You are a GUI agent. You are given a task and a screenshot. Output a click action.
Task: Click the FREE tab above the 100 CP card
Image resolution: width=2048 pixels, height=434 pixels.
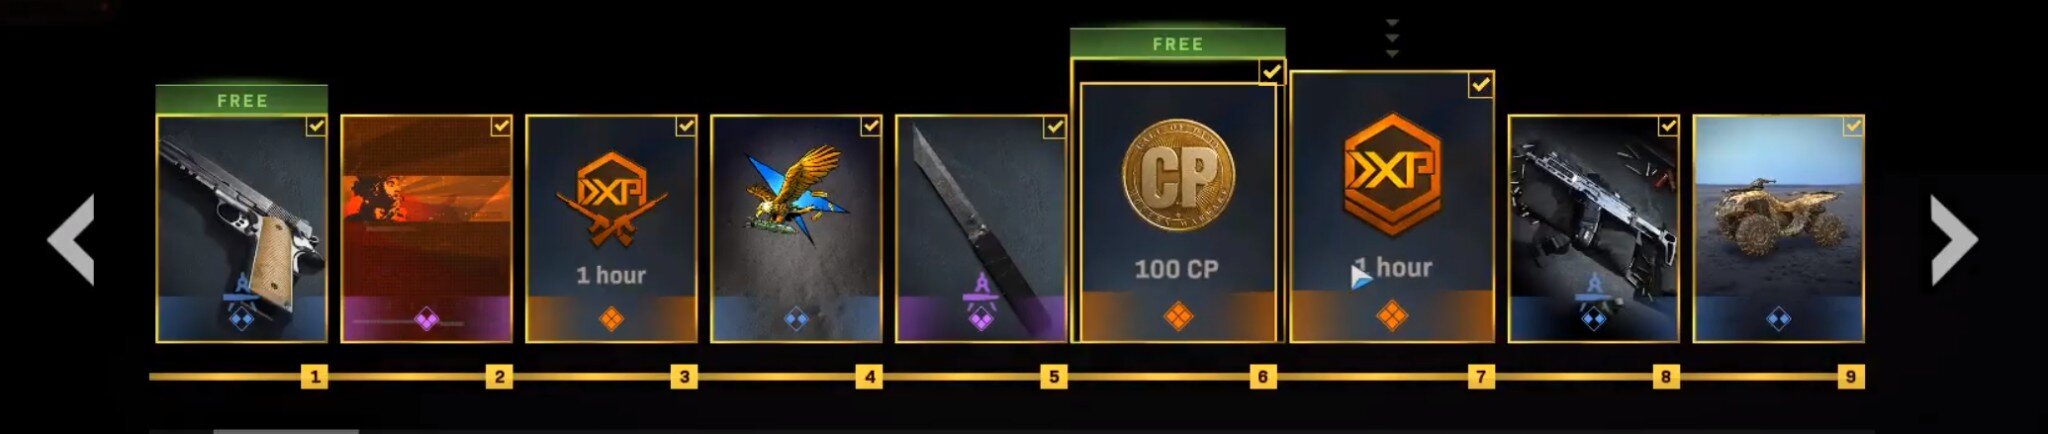click(1177, 44)
